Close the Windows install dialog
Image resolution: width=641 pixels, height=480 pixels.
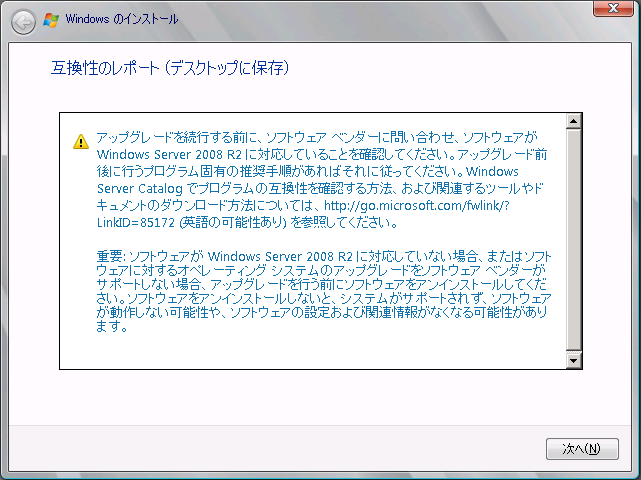613,8
